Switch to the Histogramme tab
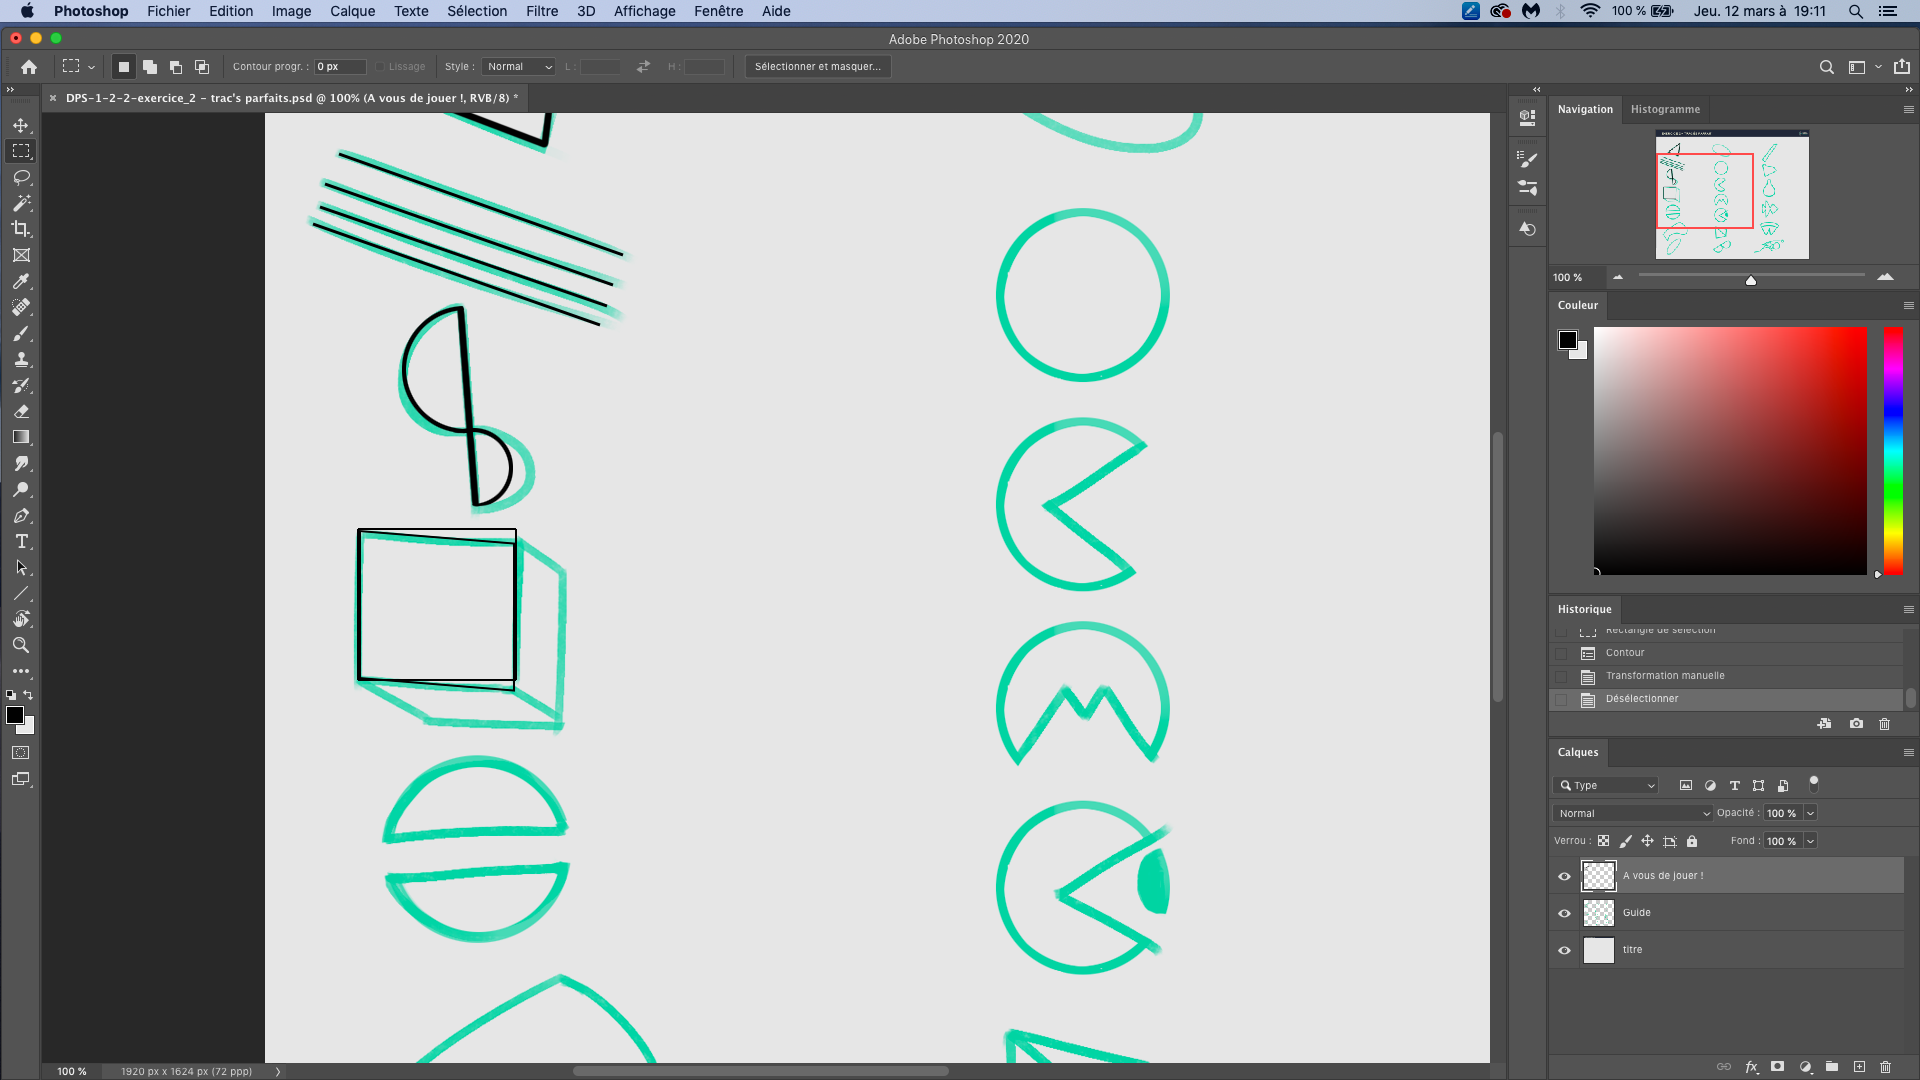 1665,109
